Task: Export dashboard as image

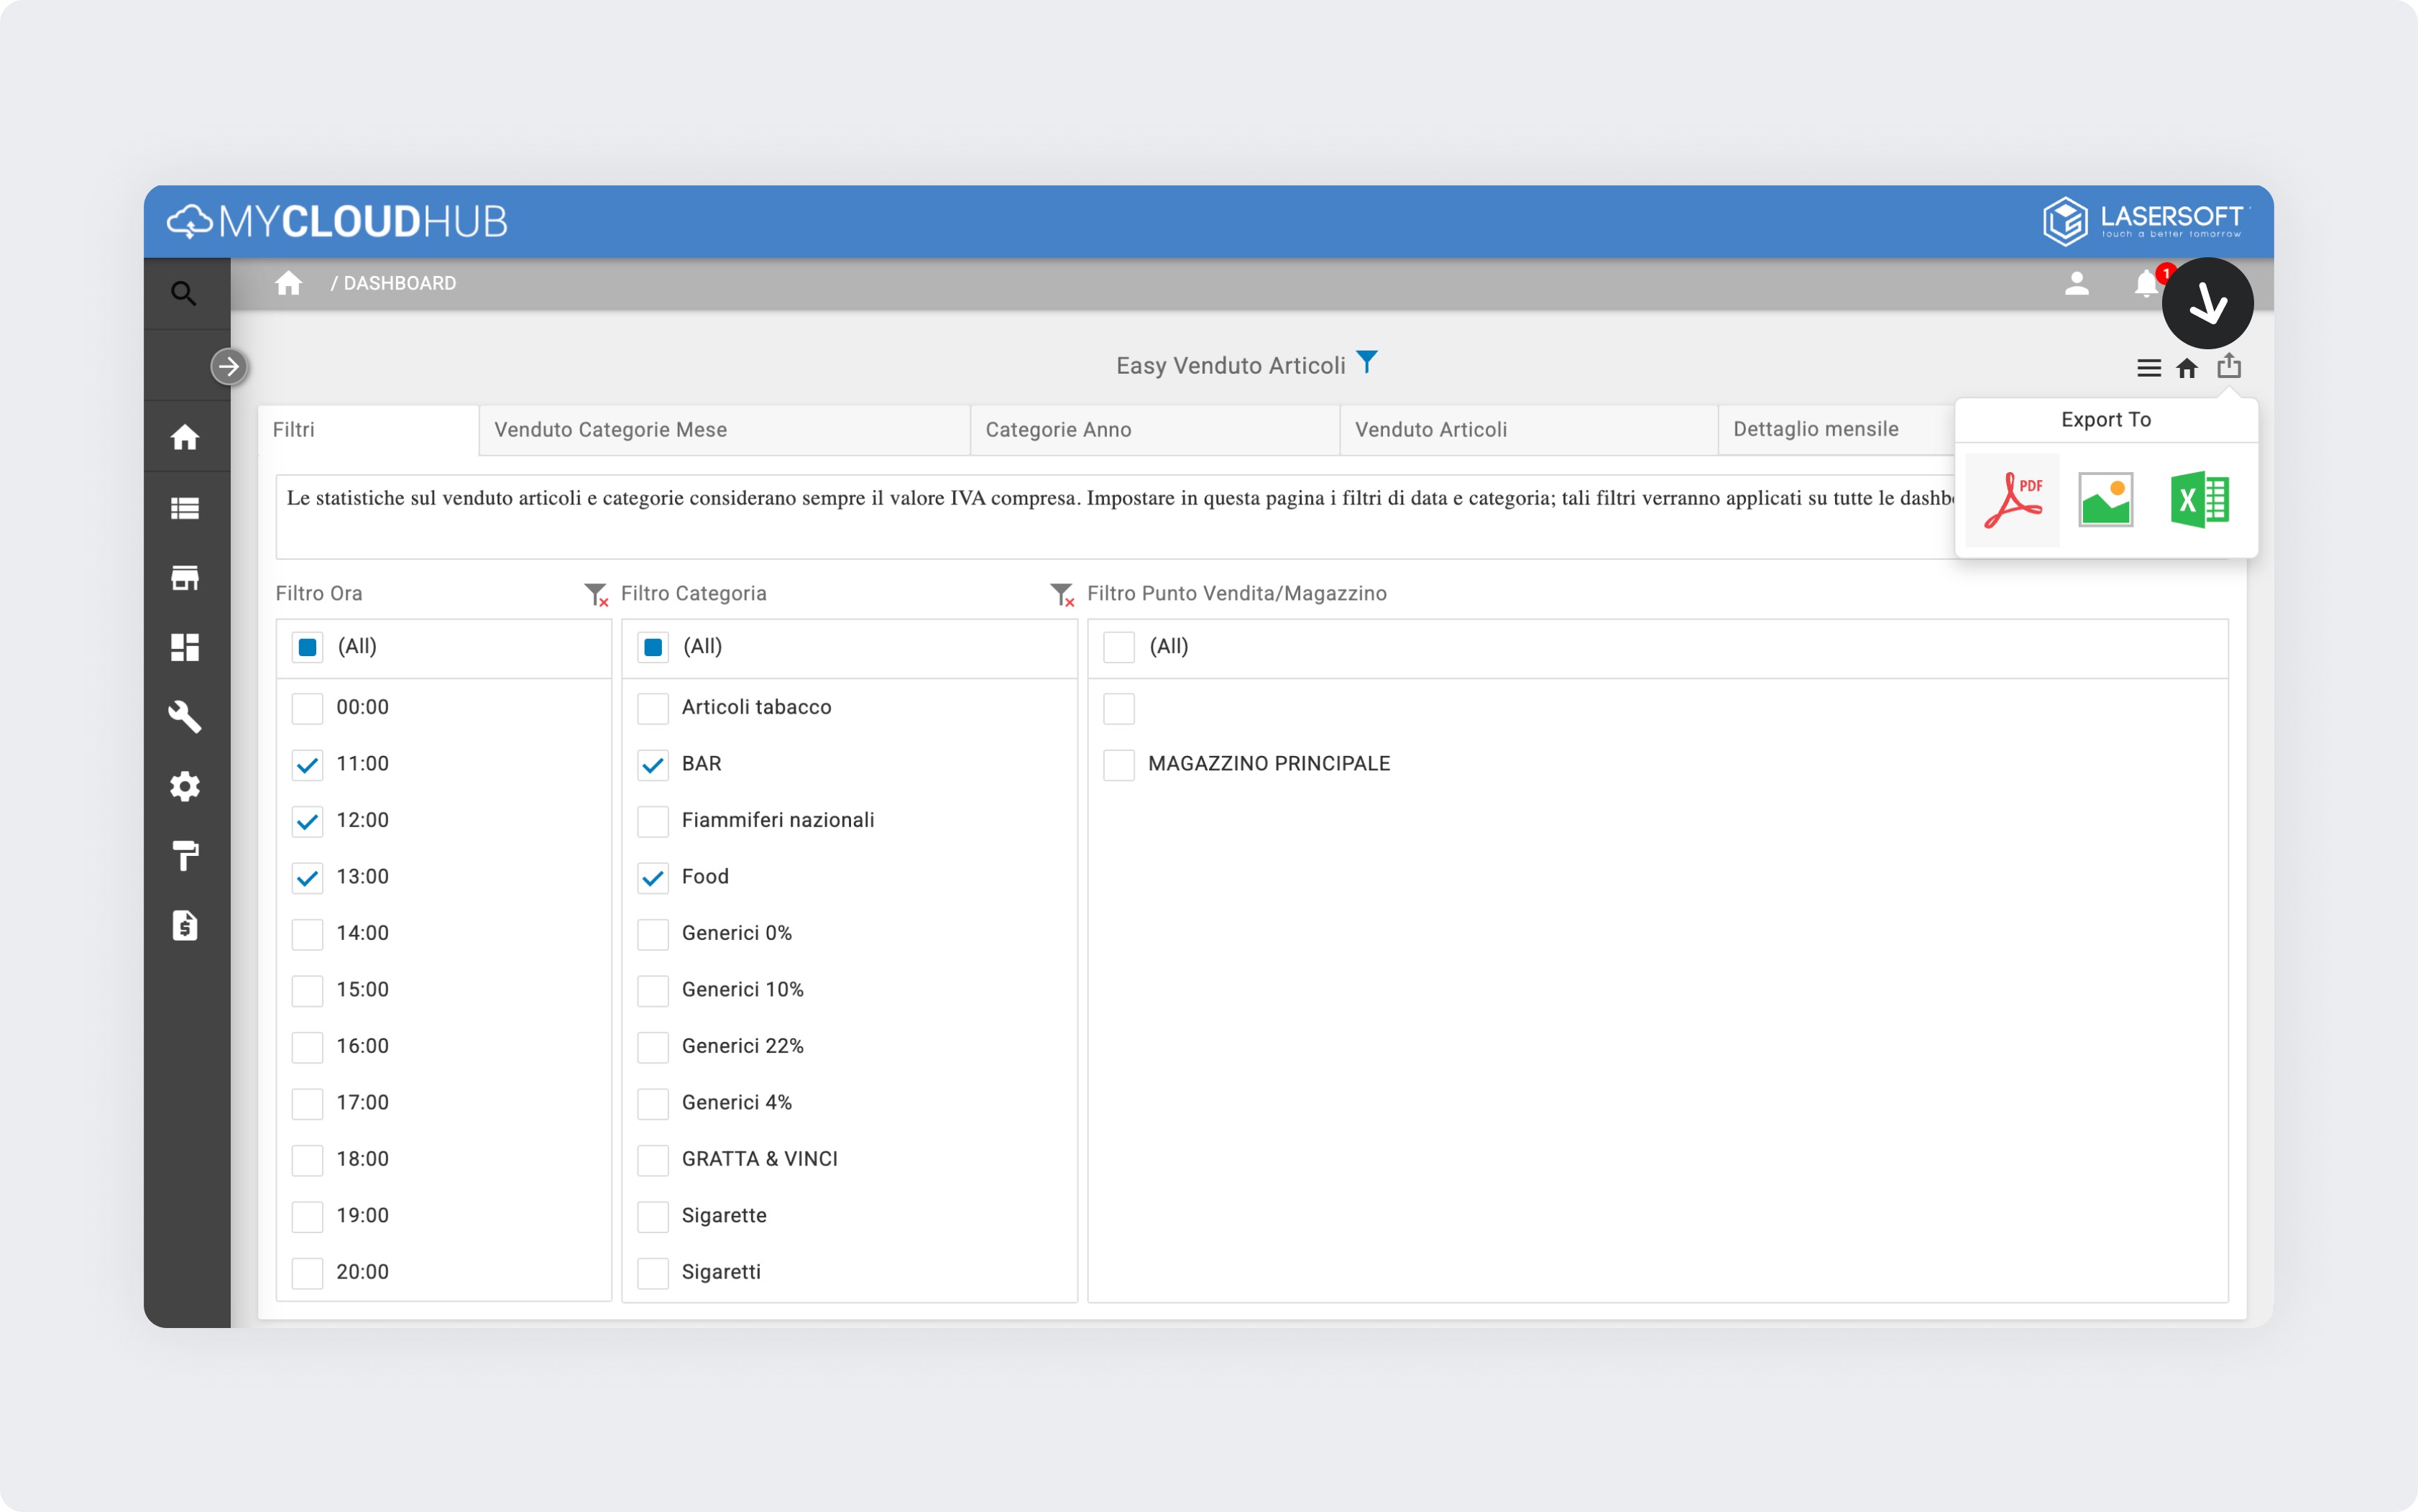Action: [x=2105, y=500]
